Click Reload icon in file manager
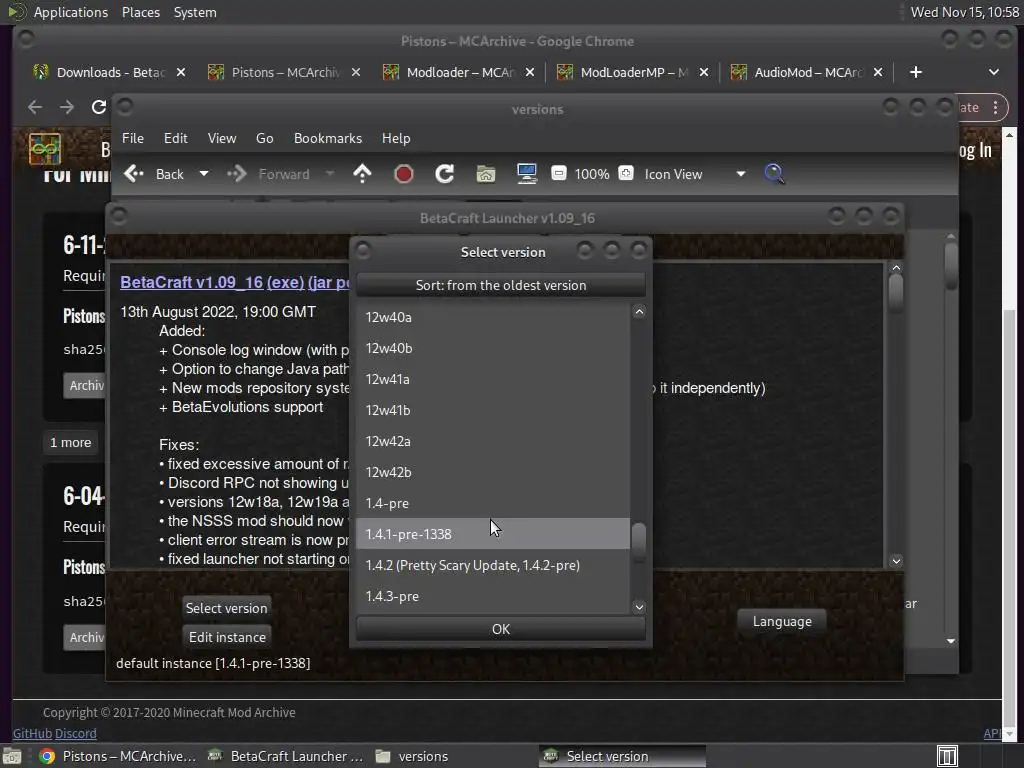 point(445,174)
